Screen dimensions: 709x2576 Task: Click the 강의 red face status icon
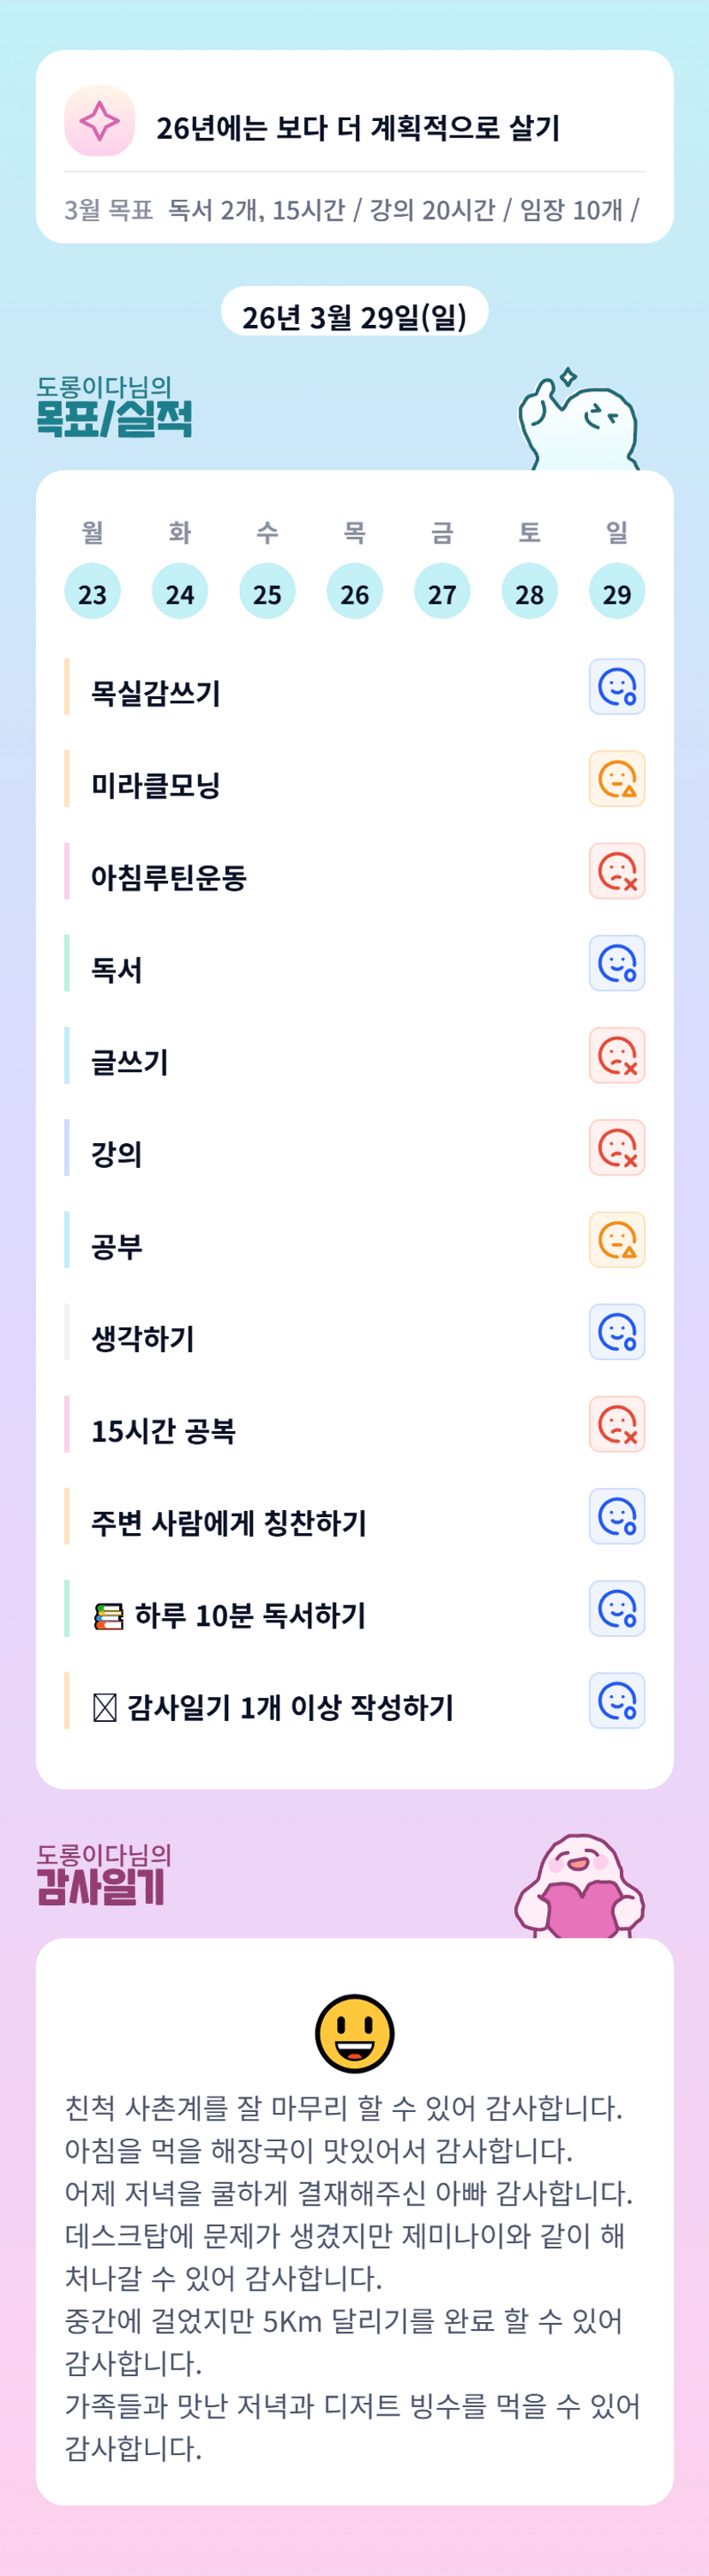click(616, 1148)
